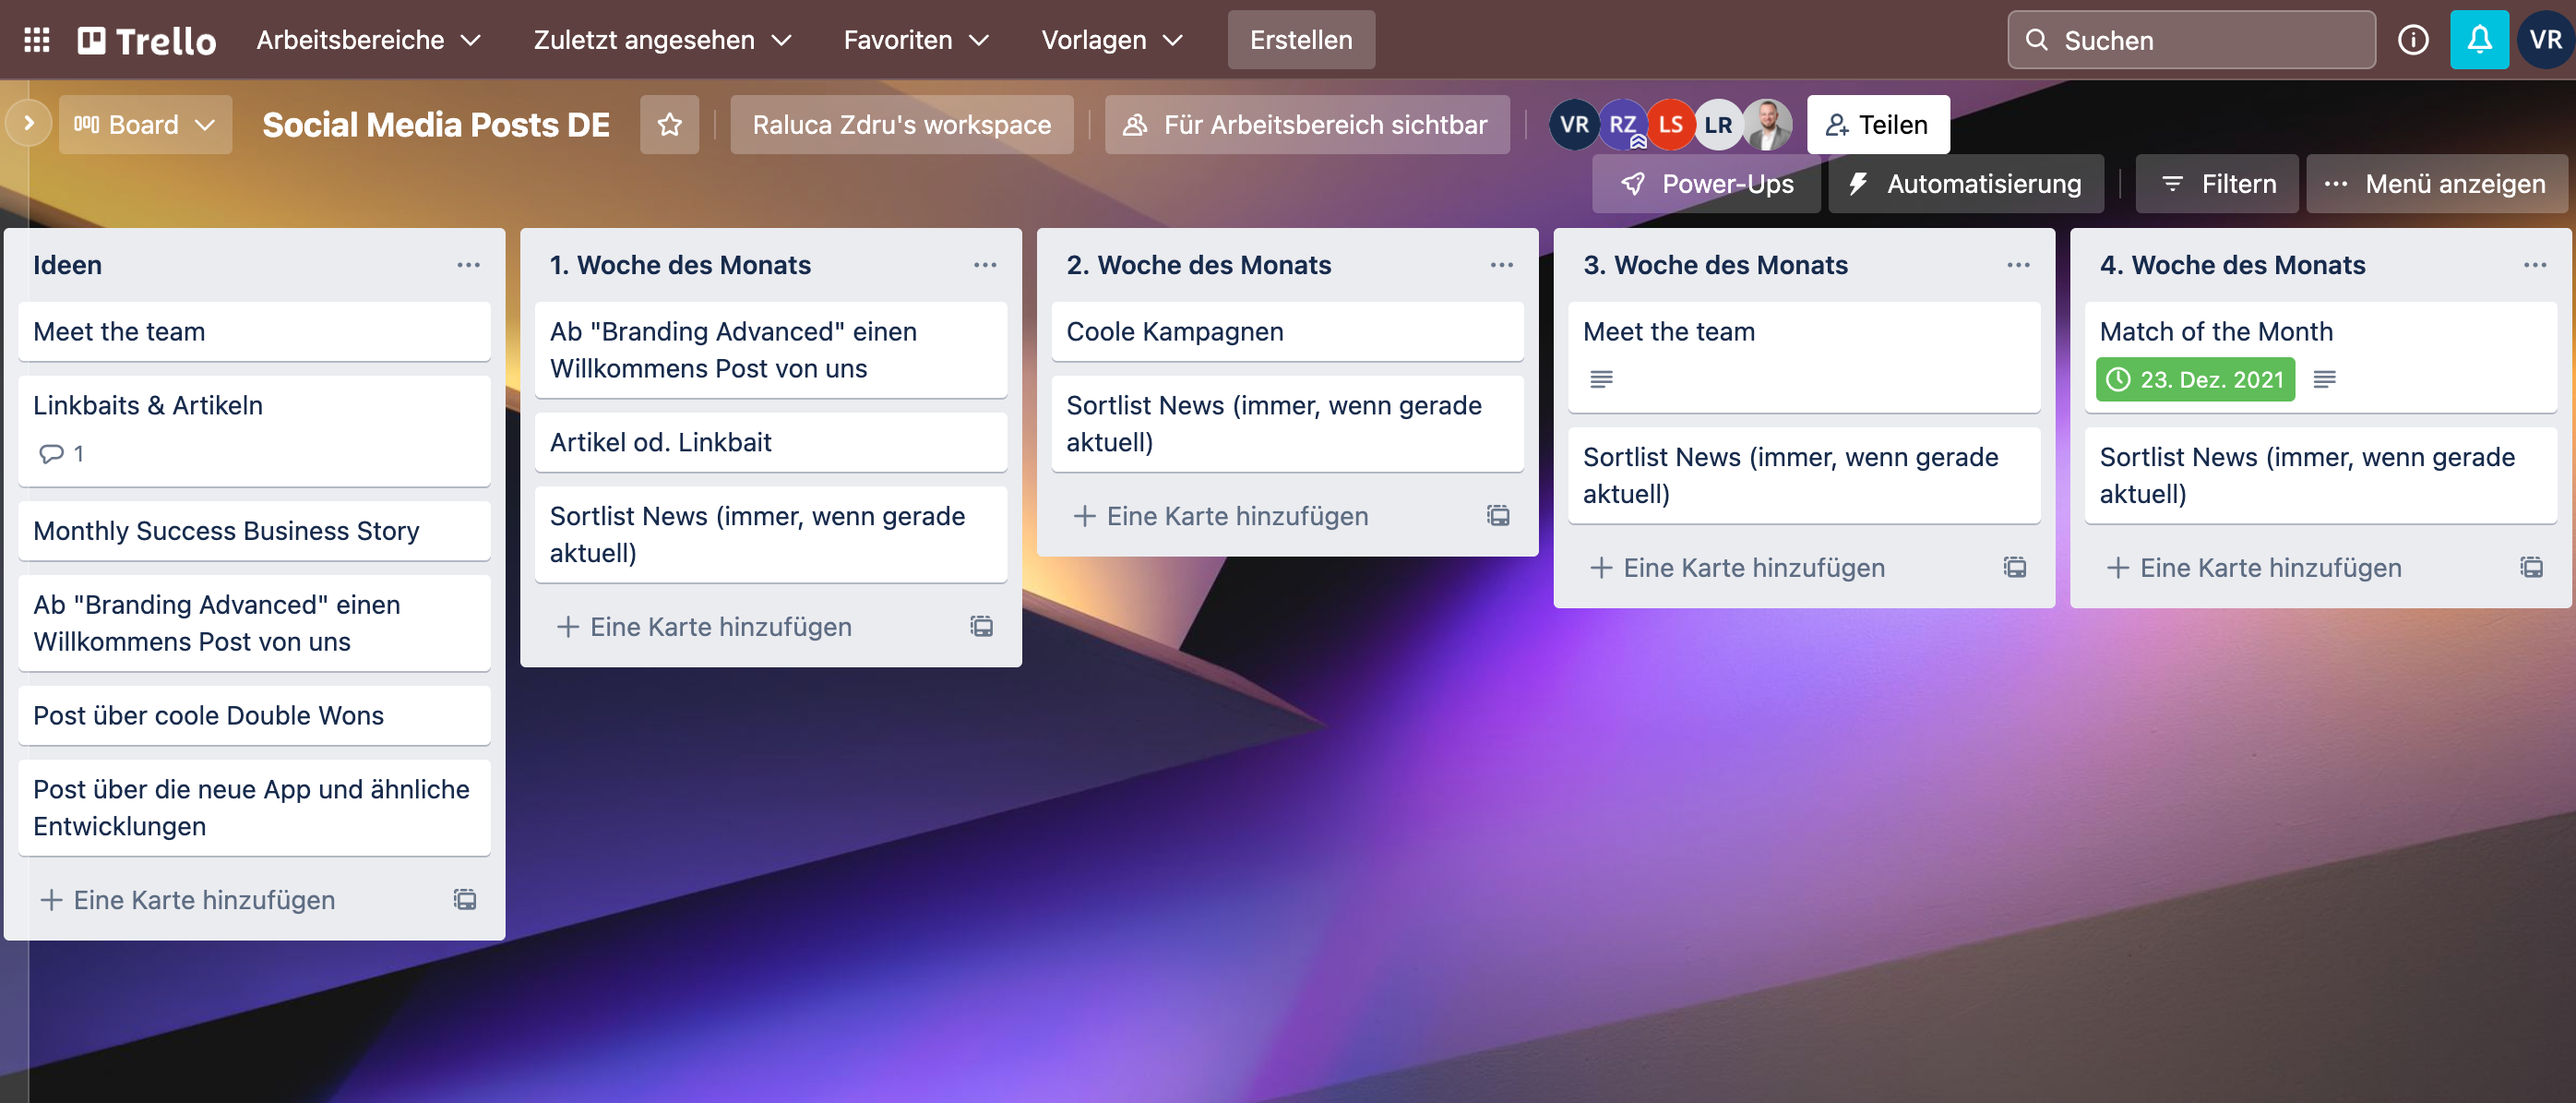Click the Trello logo
This screenshot has height=1103, width=2576.
click(x=147, y=40)
